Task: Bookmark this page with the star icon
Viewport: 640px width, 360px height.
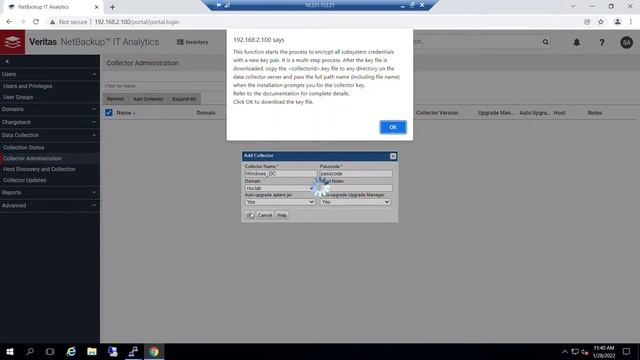Action: tap(601, 22)
